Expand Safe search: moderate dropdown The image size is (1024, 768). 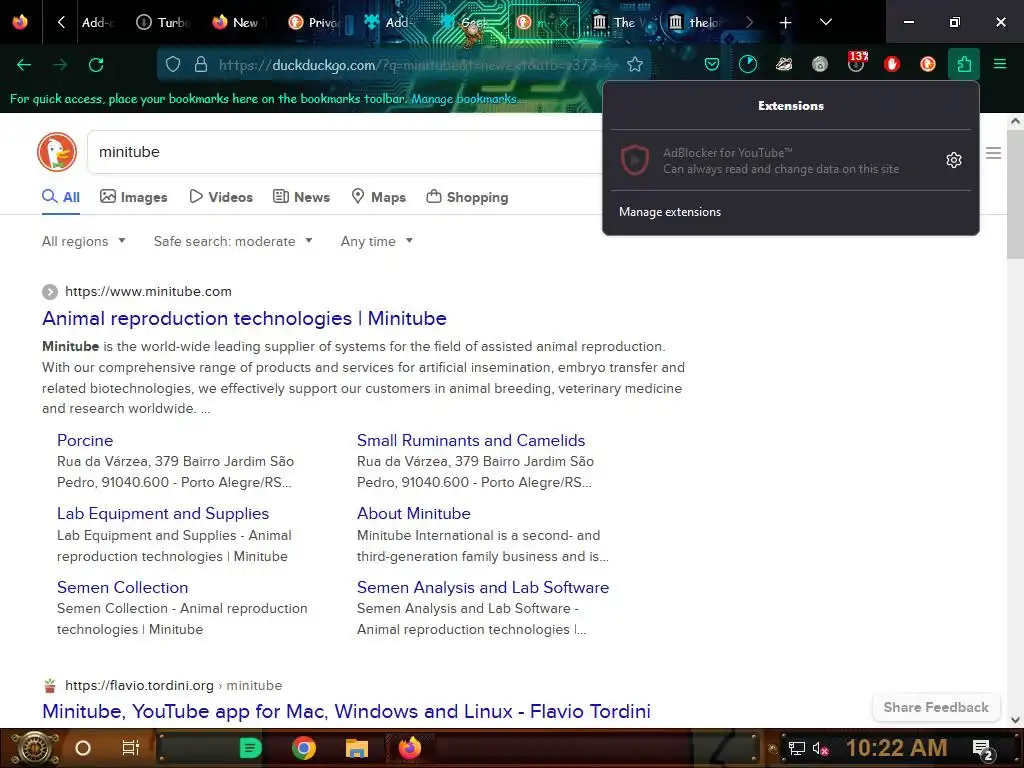click(233, 241)
